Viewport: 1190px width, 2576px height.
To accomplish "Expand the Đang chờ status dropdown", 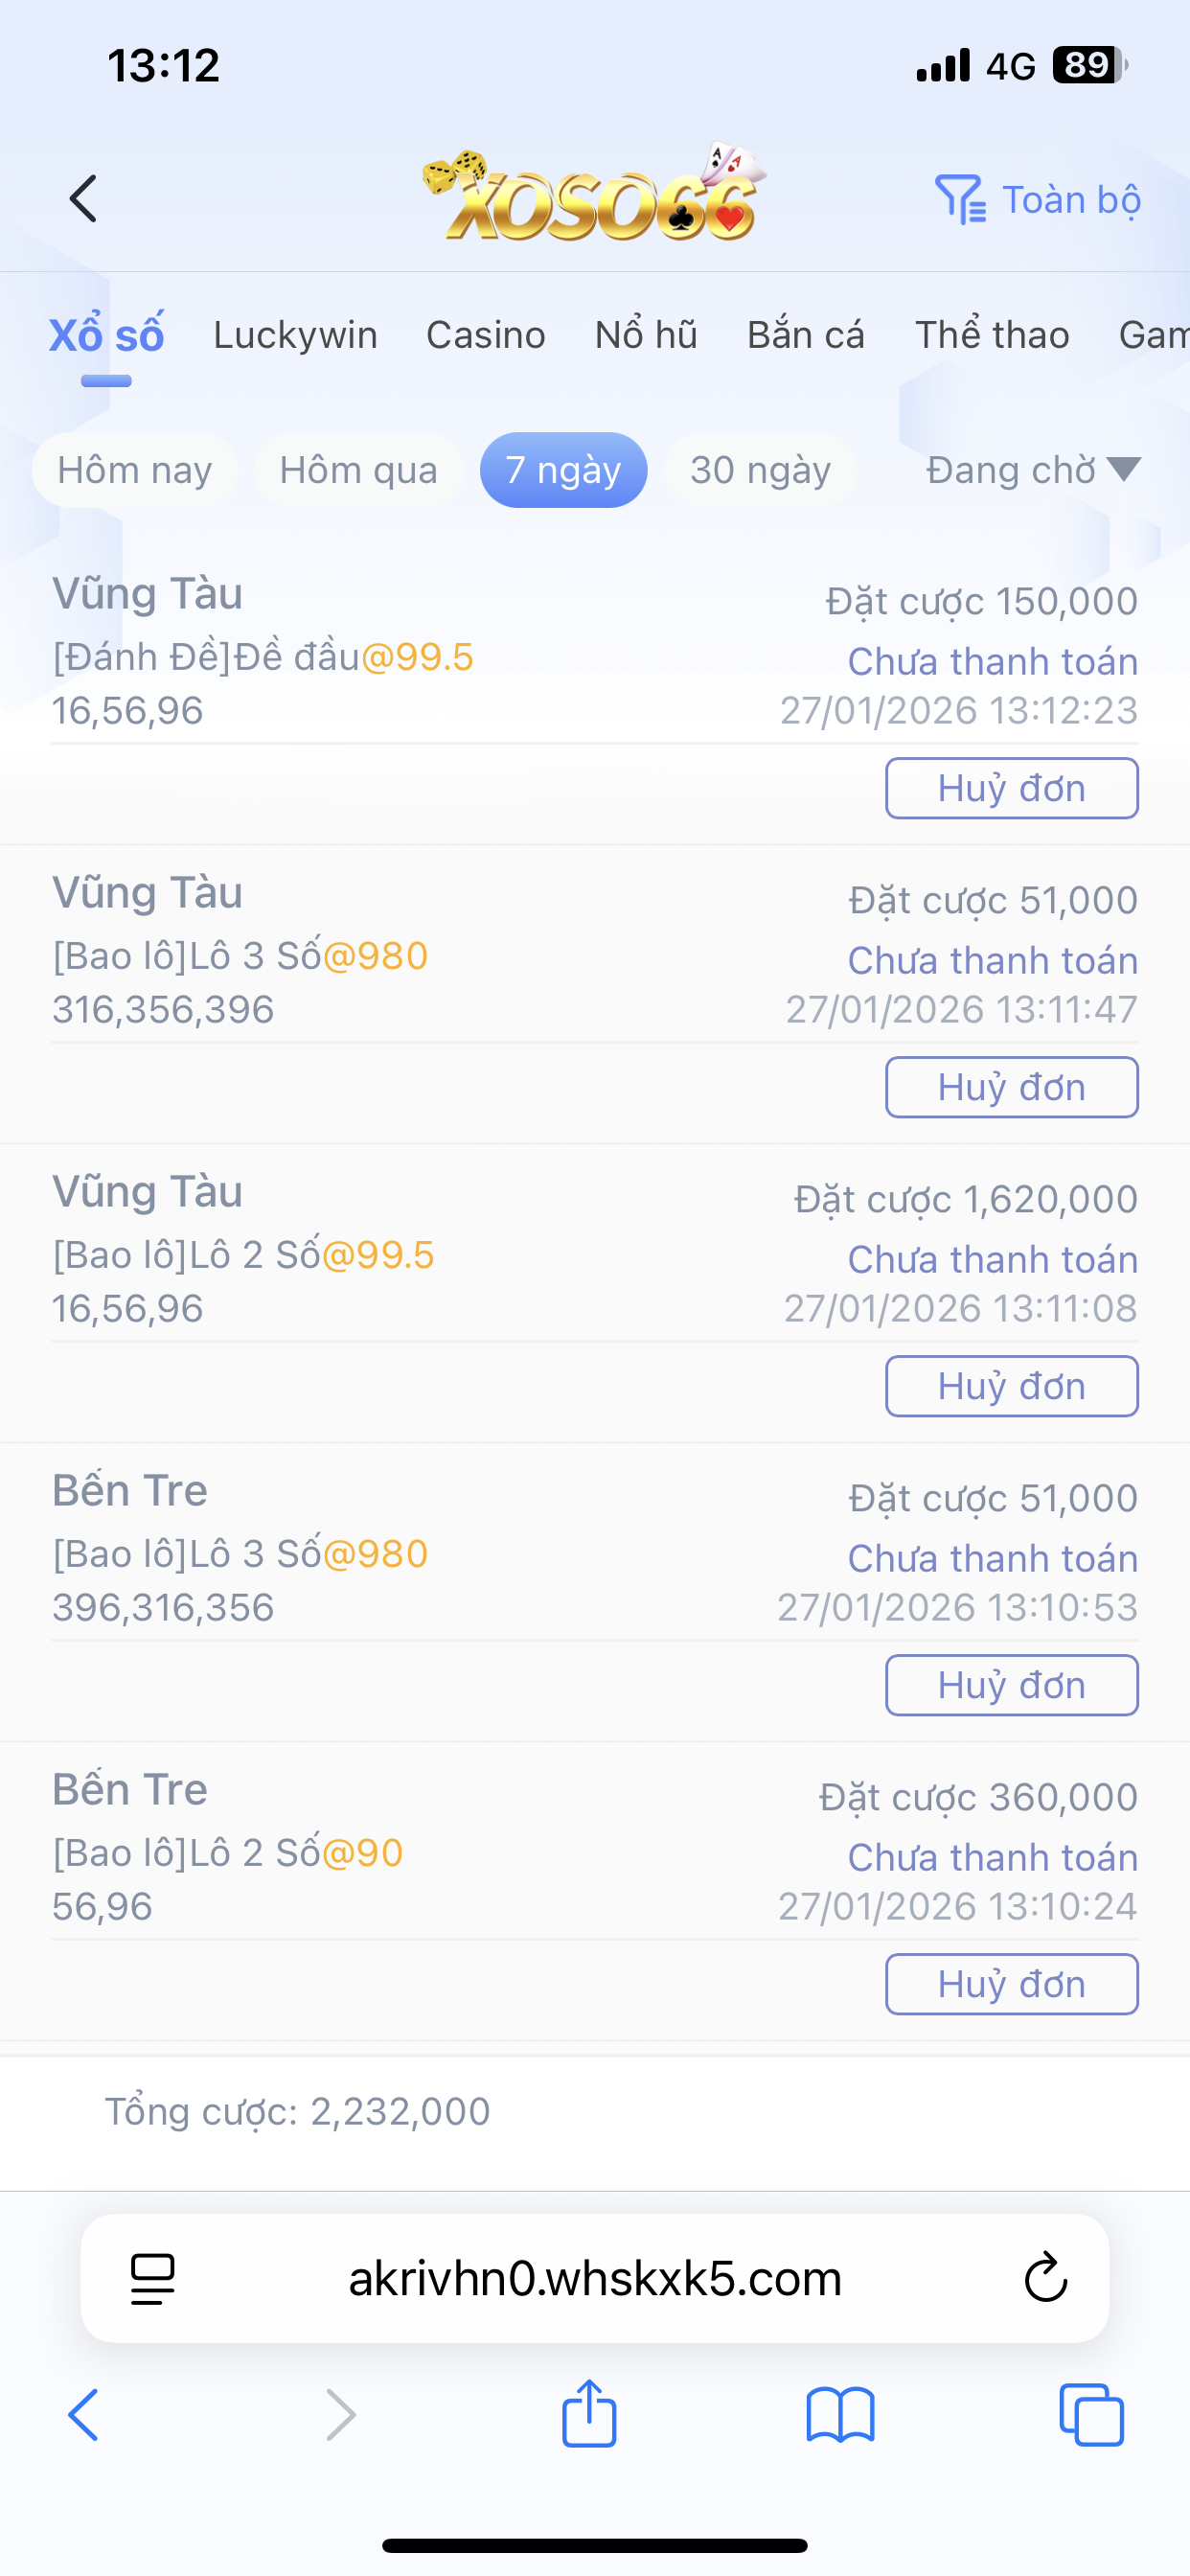I will pyautogui.click(x=1033, y=470).
